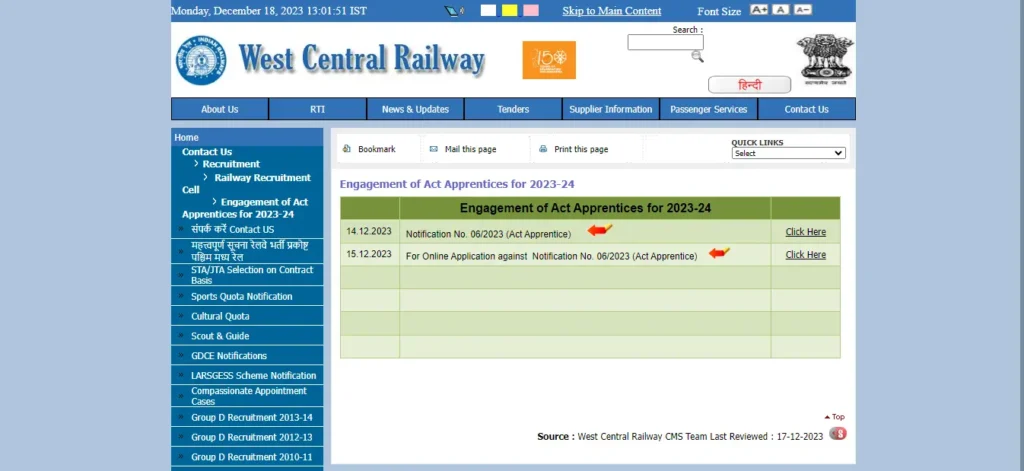Click the orange 150 years emblem
This screenshot has width=1024, height=471.
click(549, 60)
